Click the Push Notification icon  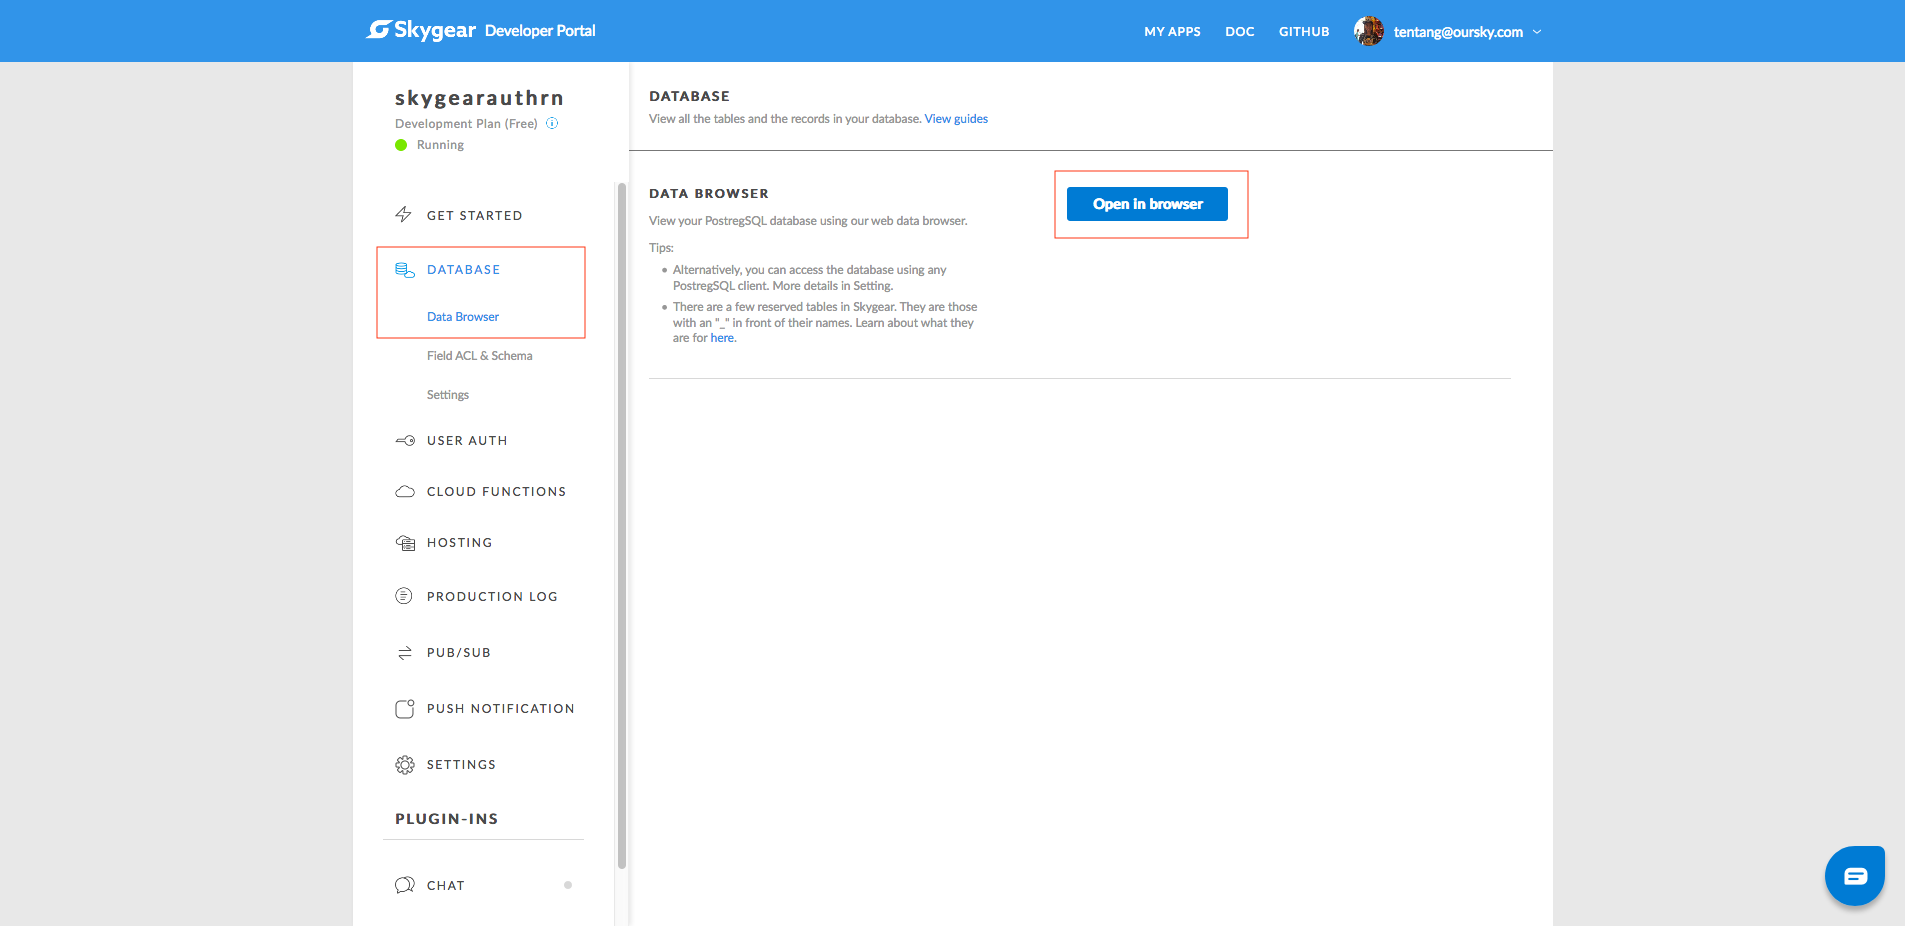405,709
